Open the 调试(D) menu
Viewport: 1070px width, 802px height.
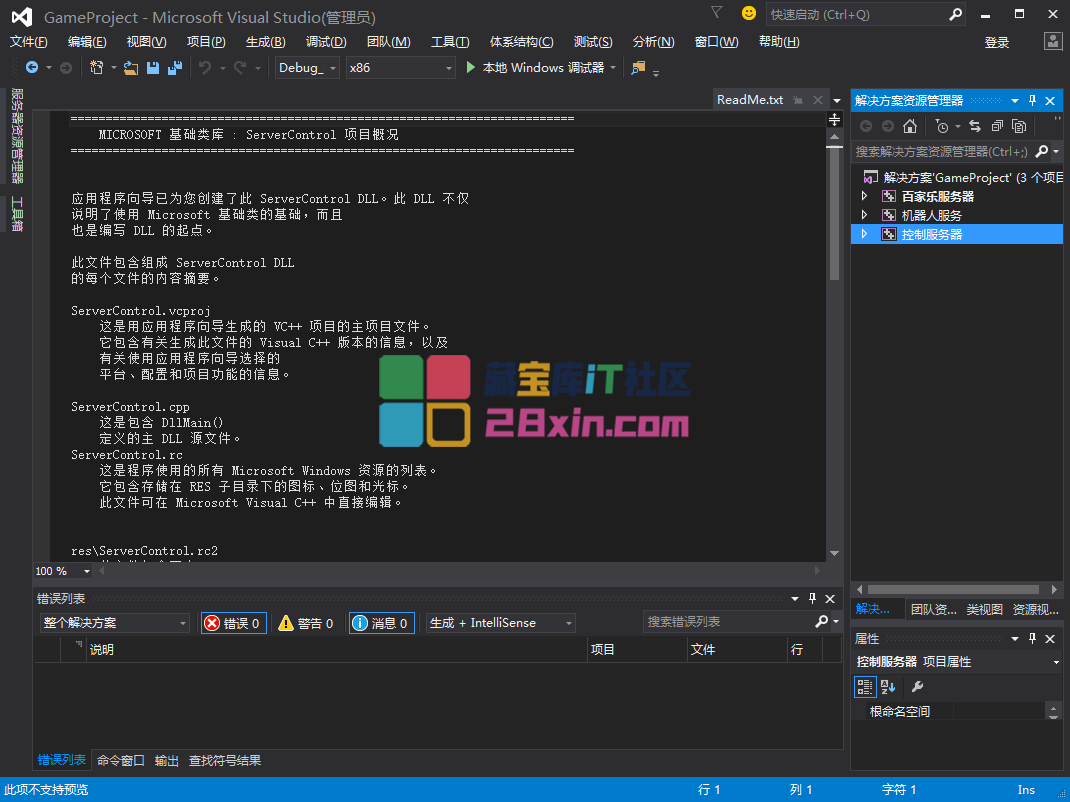tap(326, 42)
